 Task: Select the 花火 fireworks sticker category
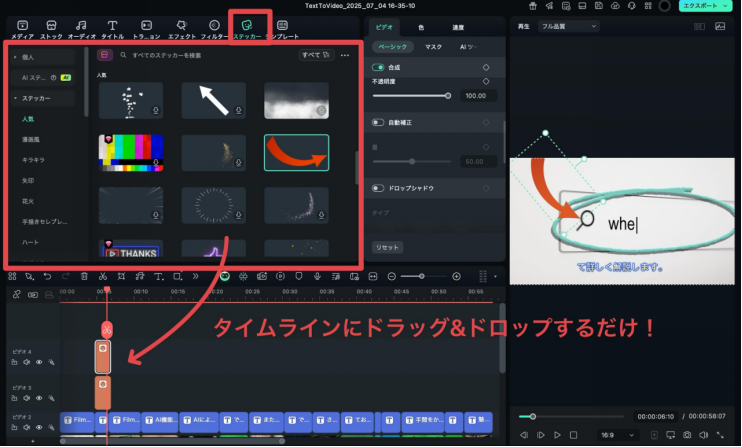28,201
